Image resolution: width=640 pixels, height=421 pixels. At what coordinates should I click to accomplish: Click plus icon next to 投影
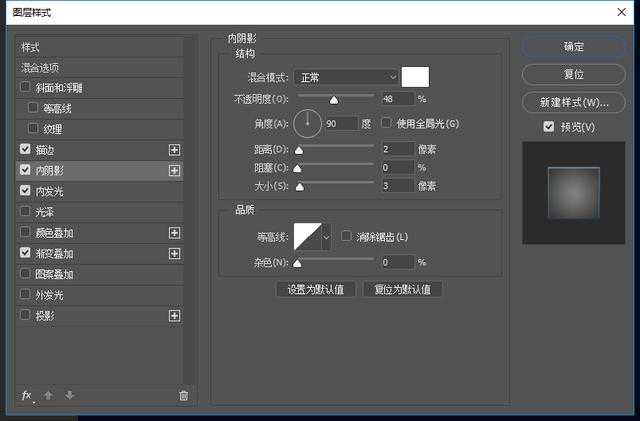coord(175,316)
